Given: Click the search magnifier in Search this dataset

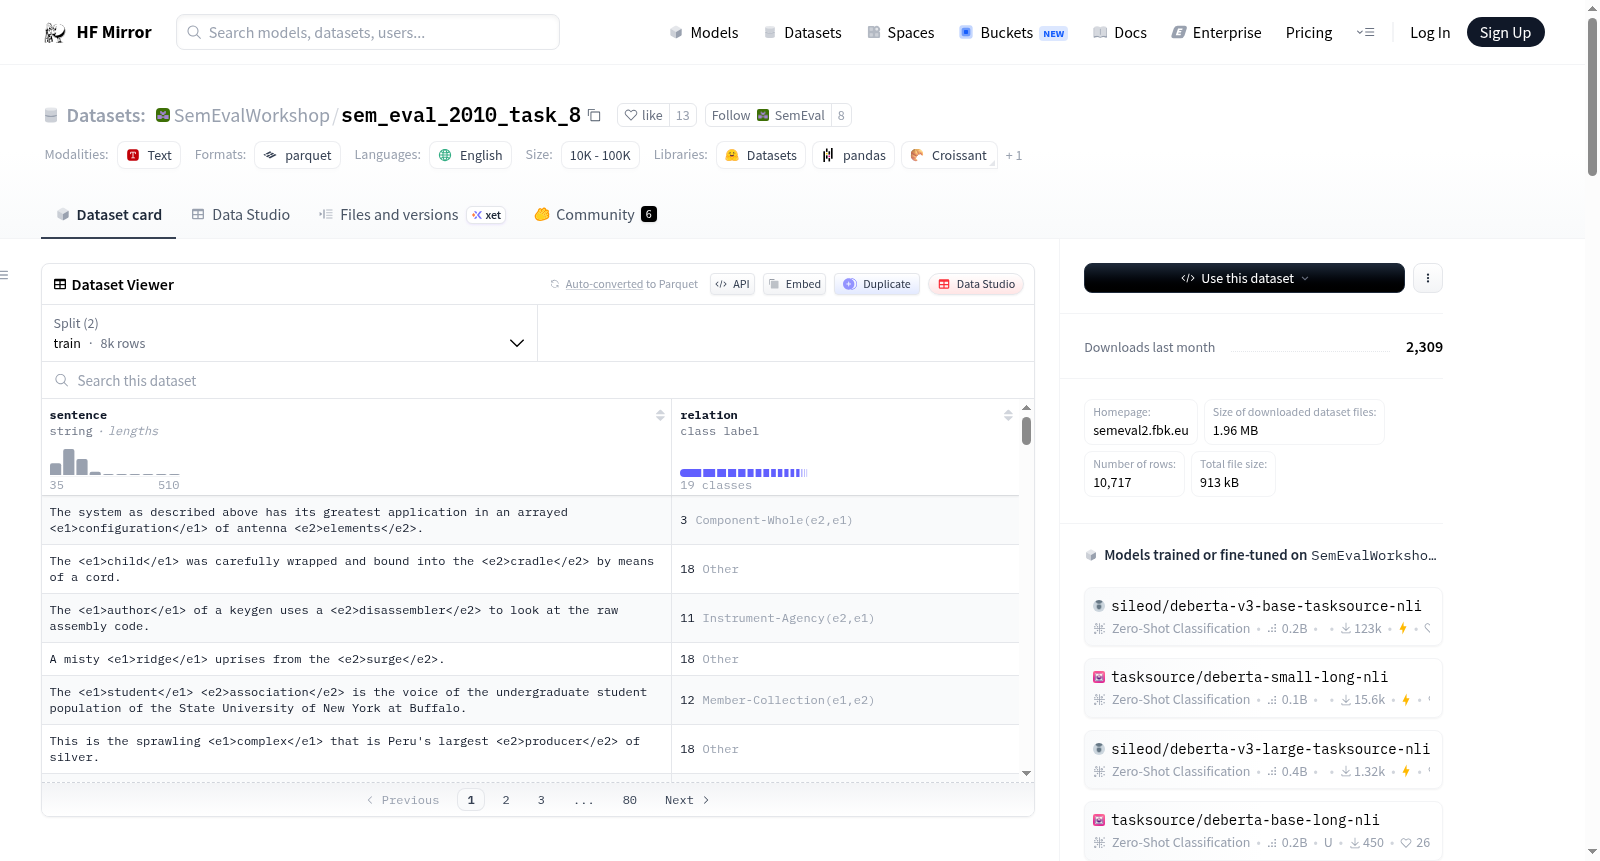Looking at the screenshot, I should [62, 380].
